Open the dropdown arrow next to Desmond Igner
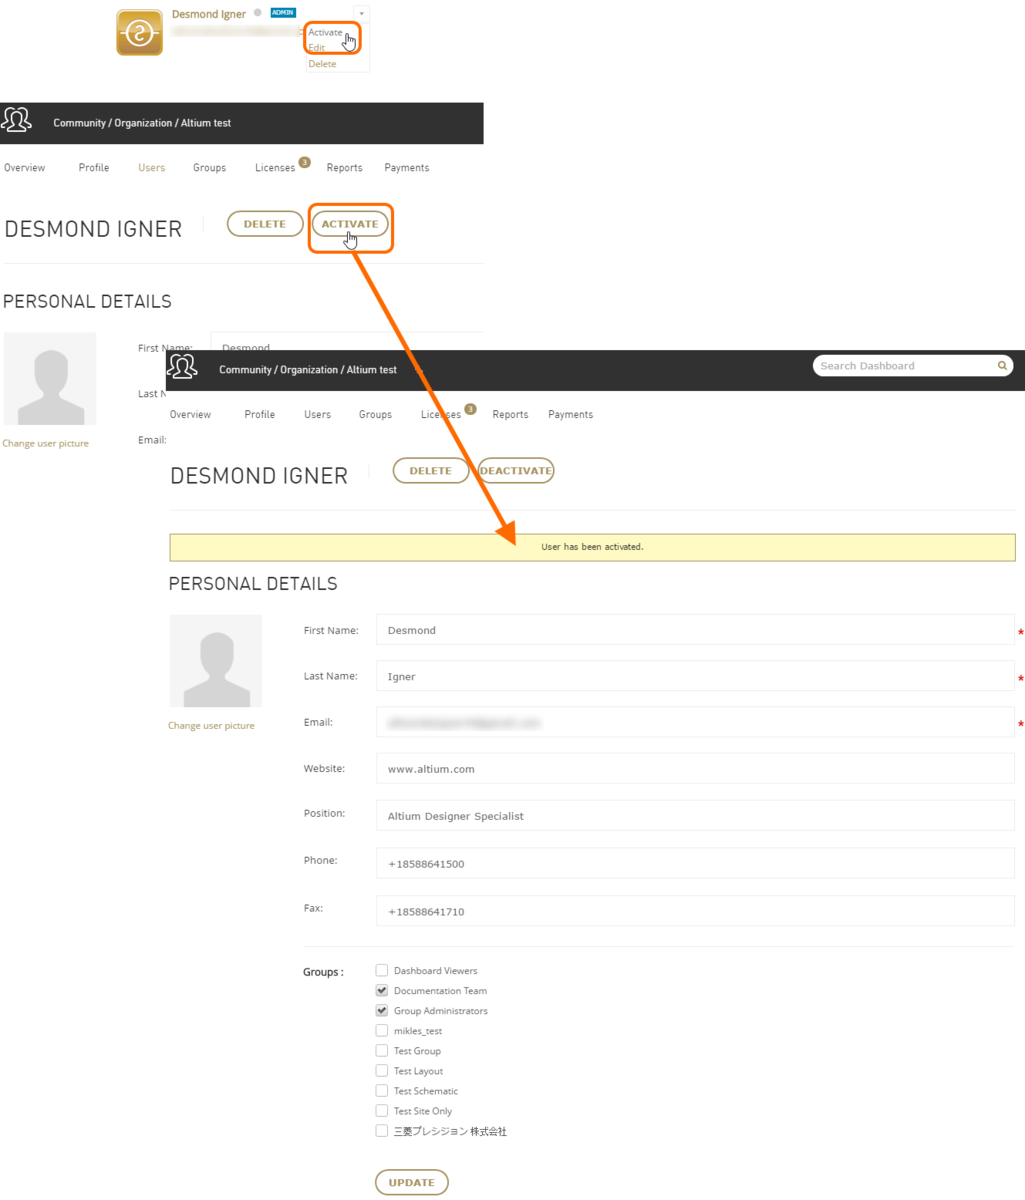This screenshot has width=1025, height=1200. (361, 14)
